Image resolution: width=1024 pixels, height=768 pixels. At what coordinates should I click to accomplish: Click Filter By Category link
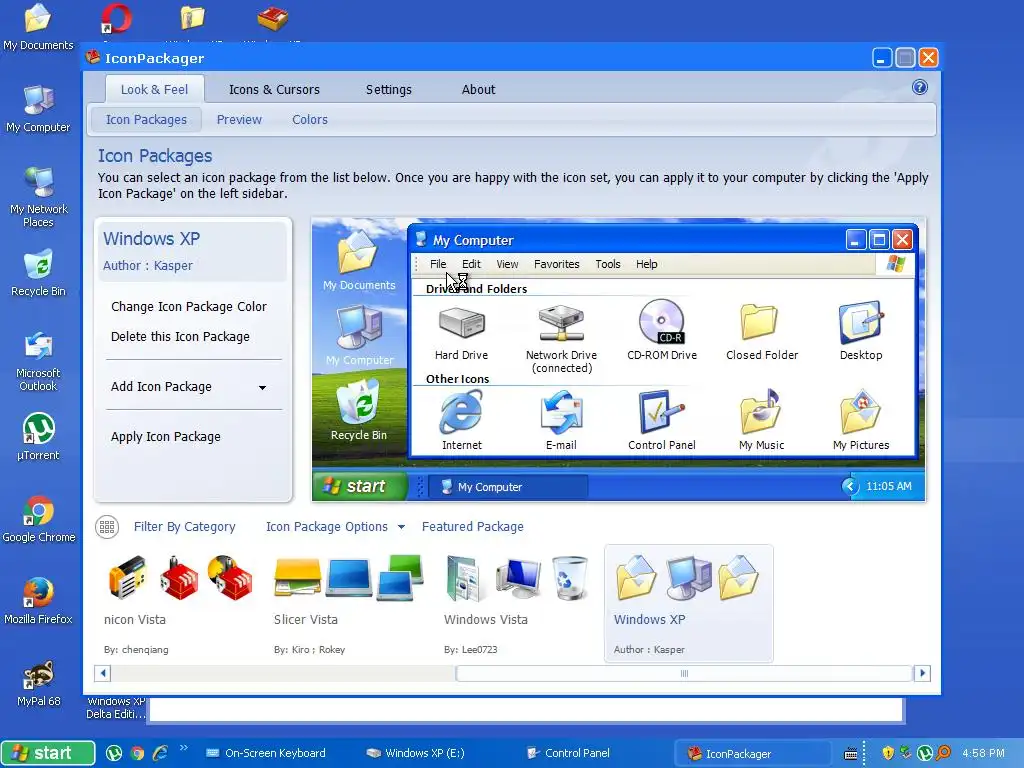pos(184,526)
